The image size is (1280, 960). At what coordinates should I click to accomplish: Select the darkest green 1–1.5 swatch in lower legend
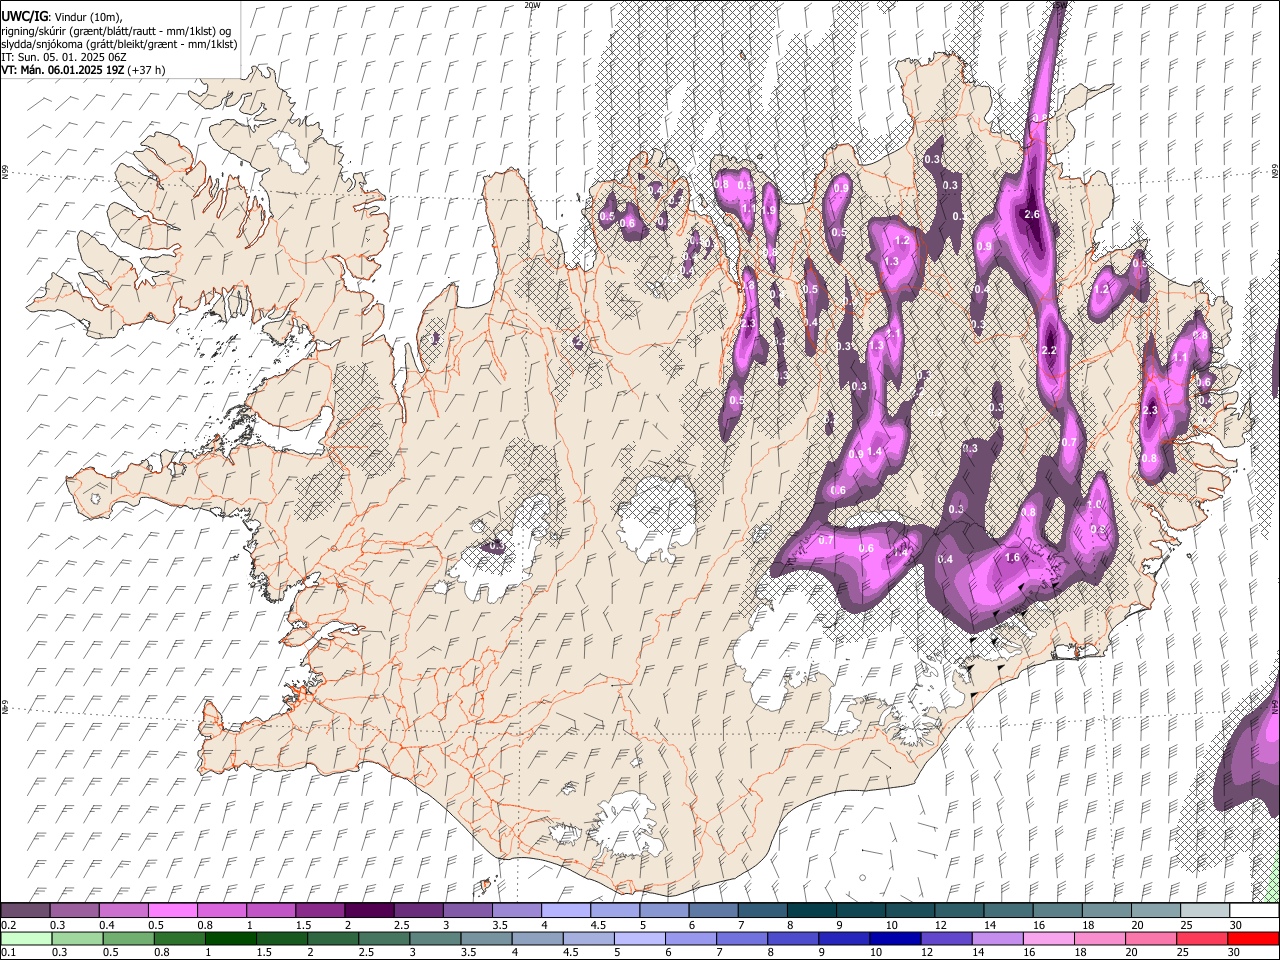[230, 938]
